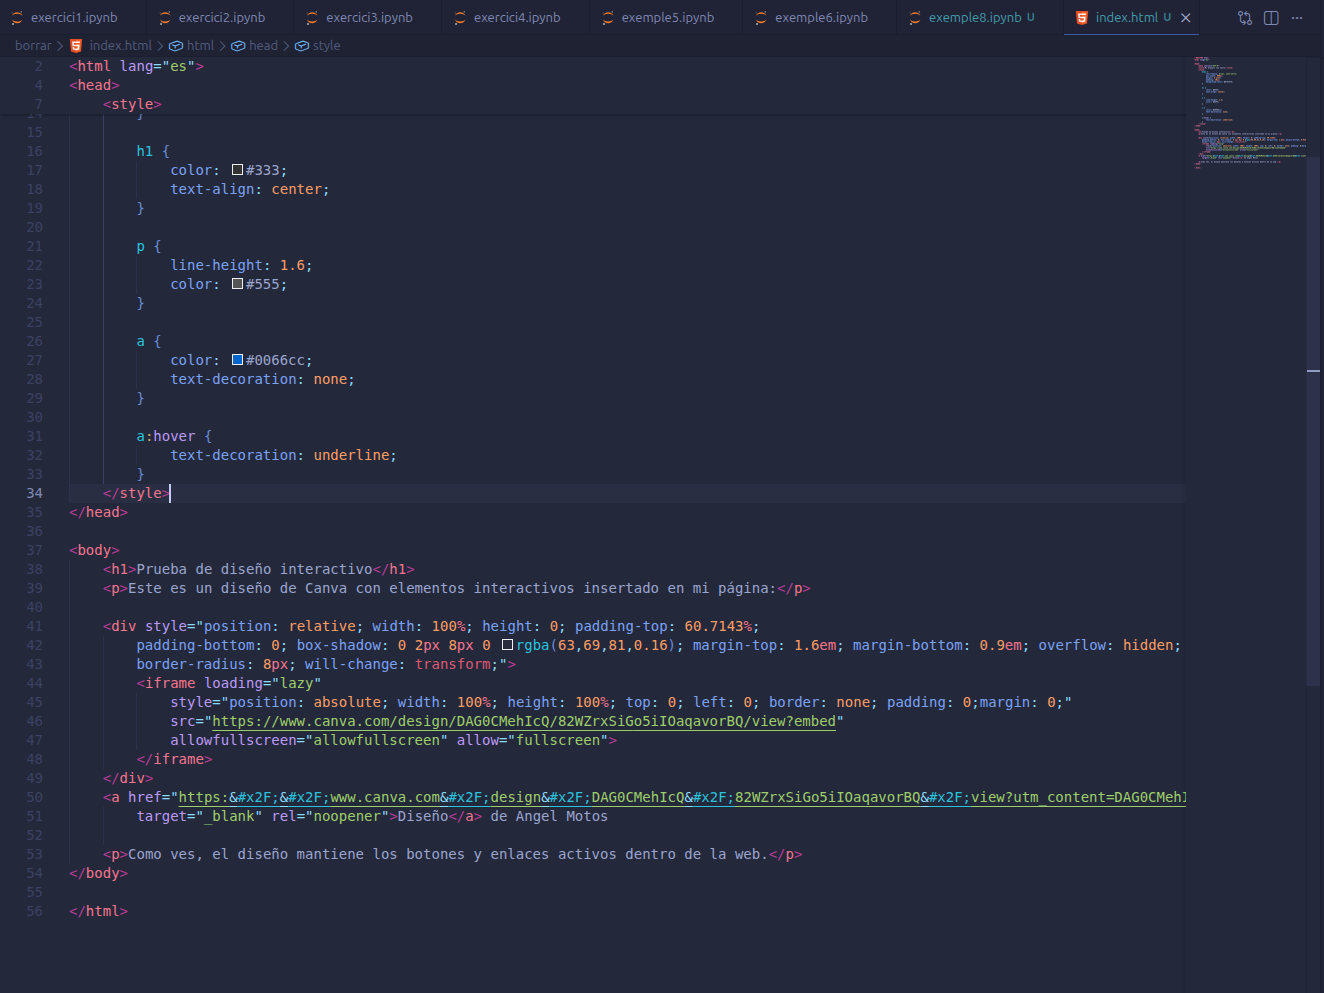The height and width of the screenshot is (993, 1324).
Task: Click the HTML5 icon on index.html tab
Action: tap(1081, 18)
